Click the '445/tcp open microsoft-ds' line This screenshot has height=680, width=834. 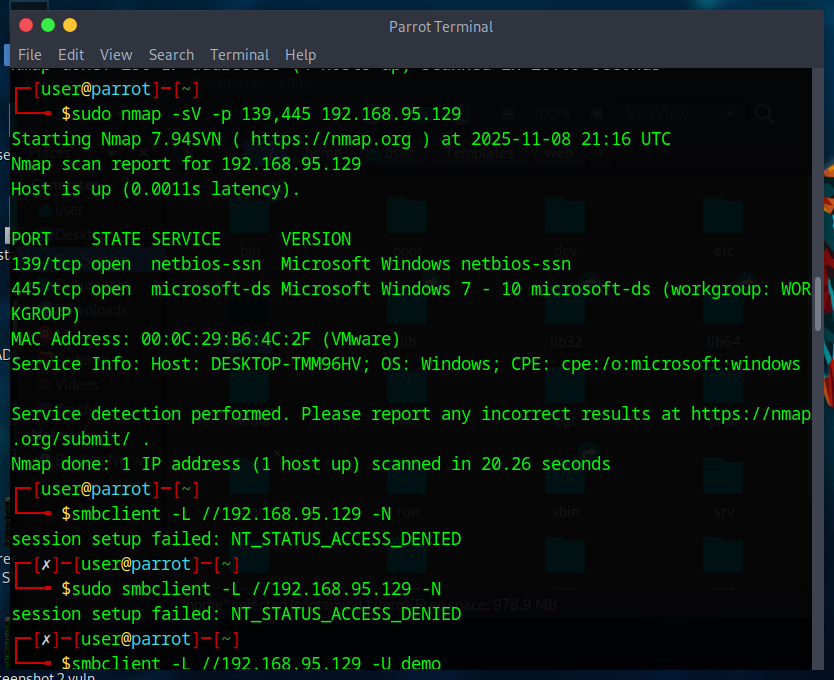click(411, 301)
